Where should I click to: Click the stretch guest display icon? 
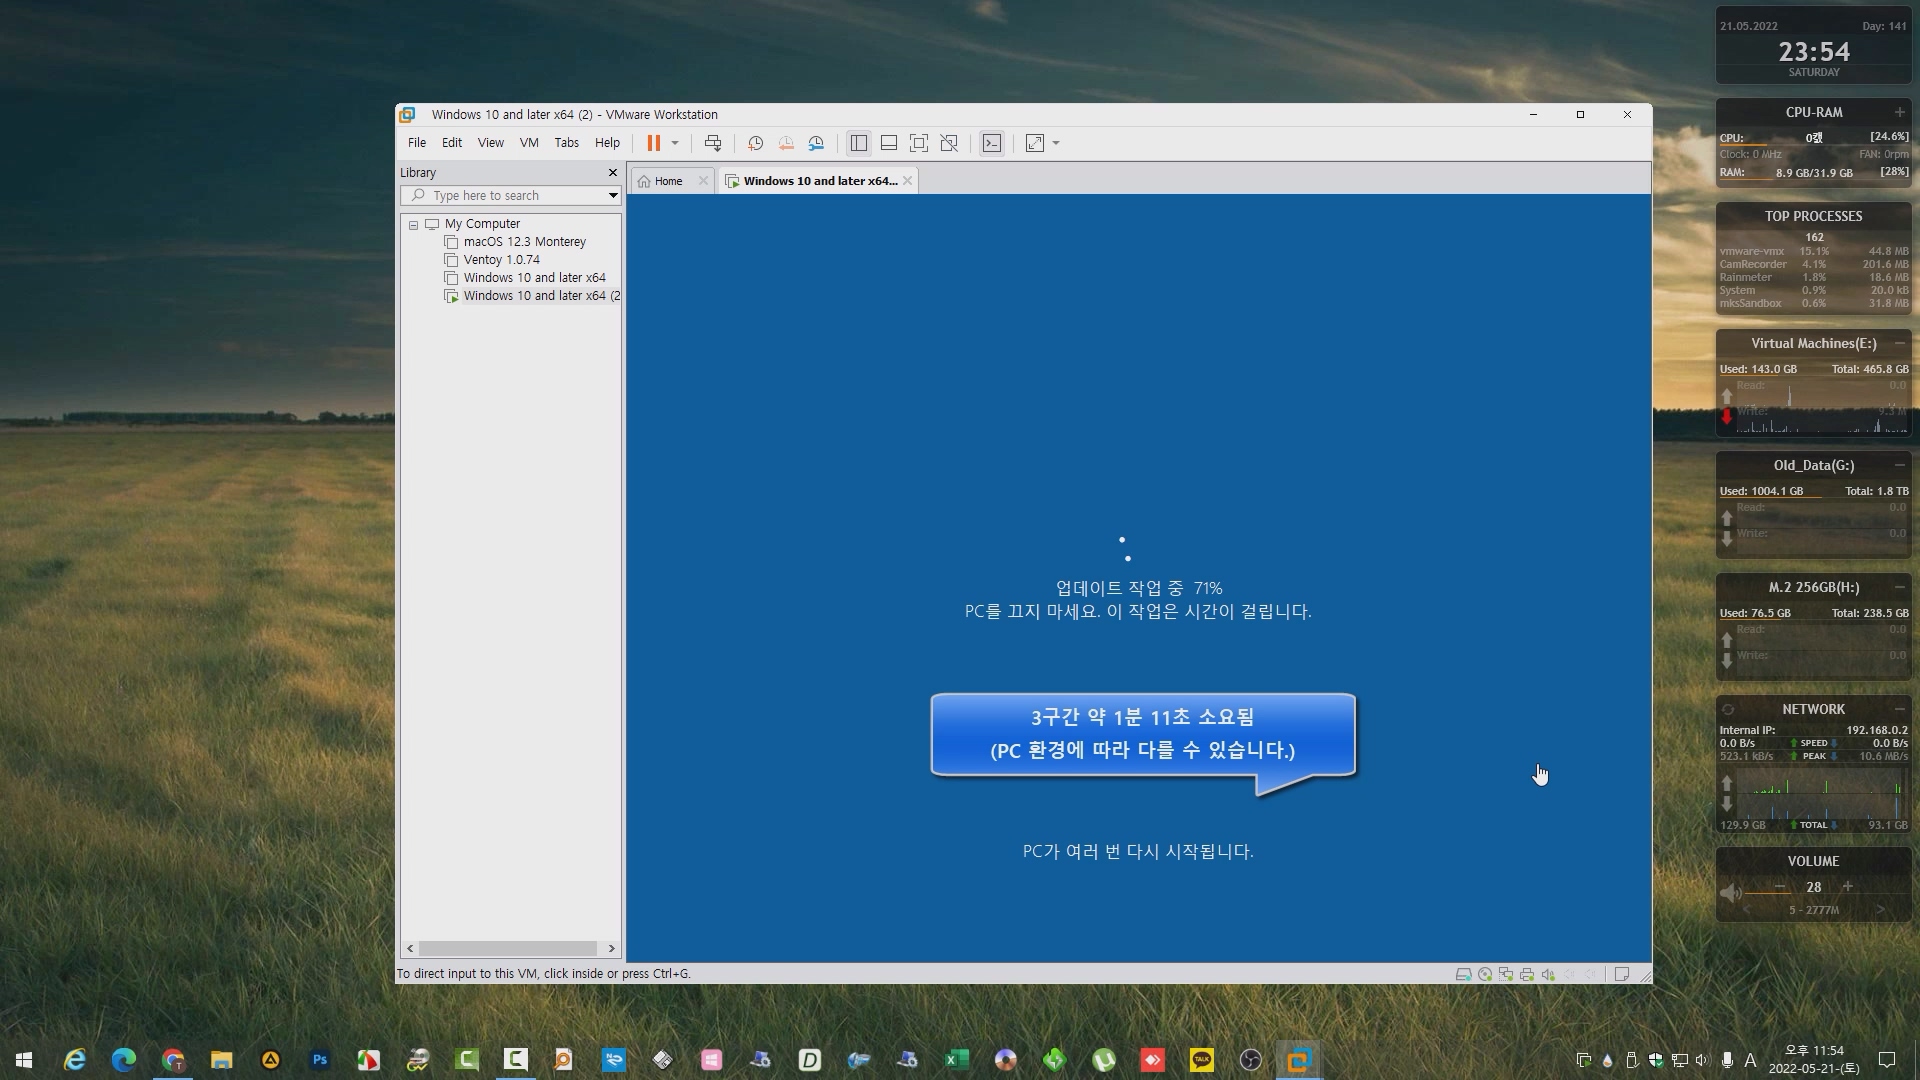point(1035,143)
